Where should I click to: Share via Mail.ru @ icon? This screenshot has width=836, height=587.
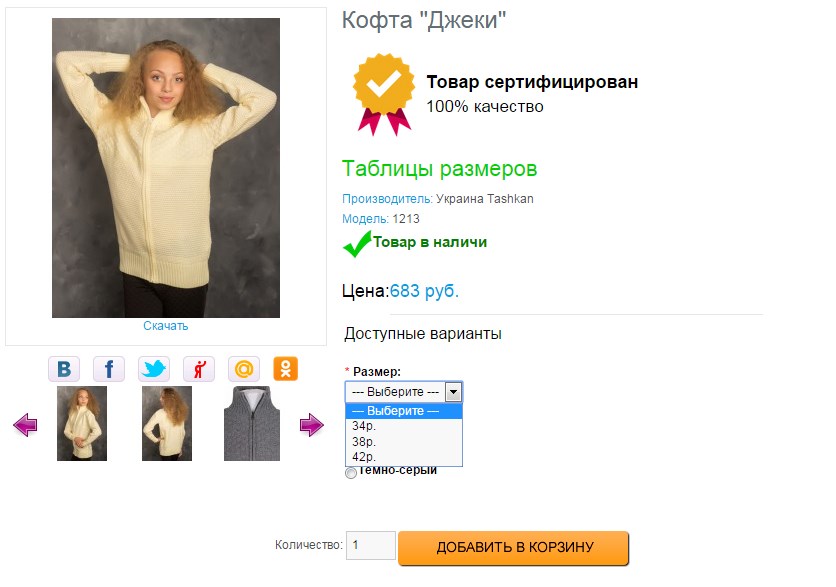[243, 369]
